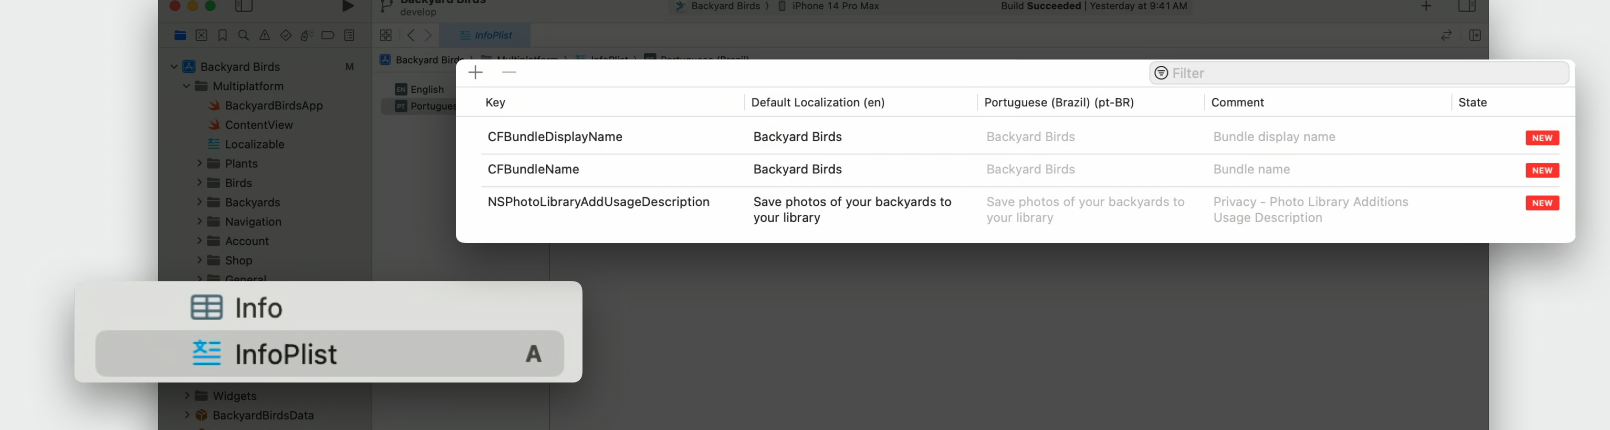Edit Portuguese translation for CFBundleDisplayName
The image size is (1610, 430).
[x=1030, y=137]
